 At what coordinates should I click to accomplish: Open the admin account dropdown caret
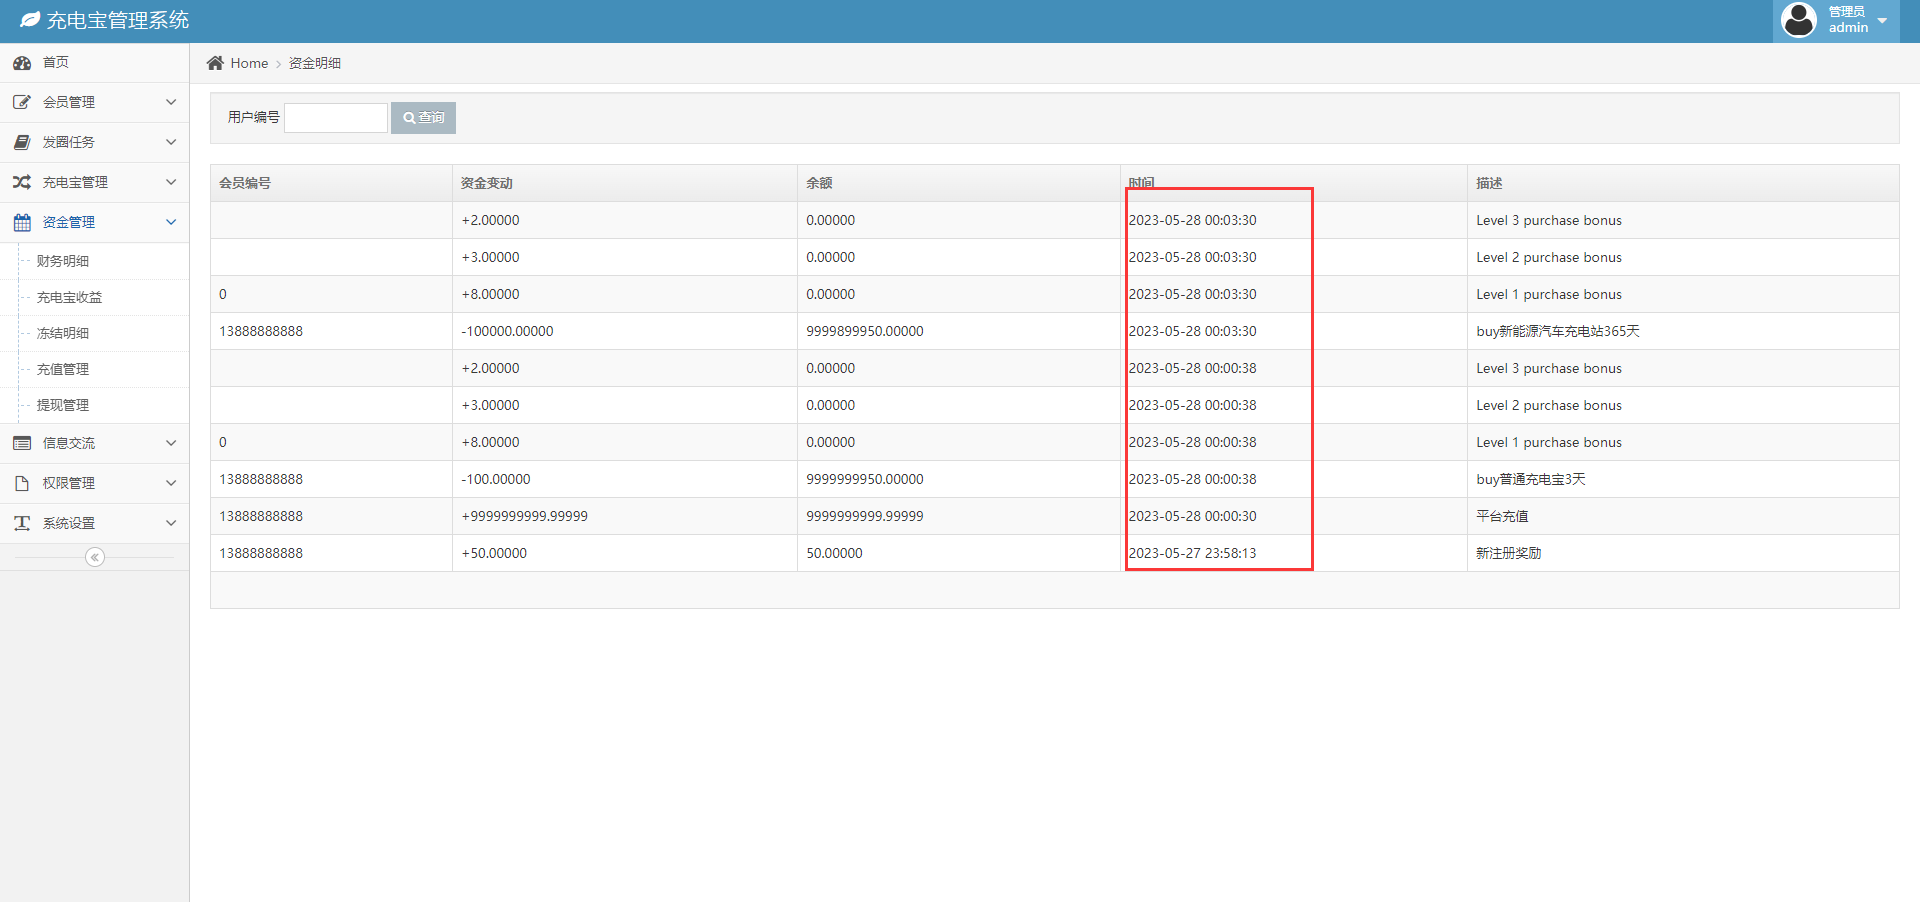point(1882,21)
